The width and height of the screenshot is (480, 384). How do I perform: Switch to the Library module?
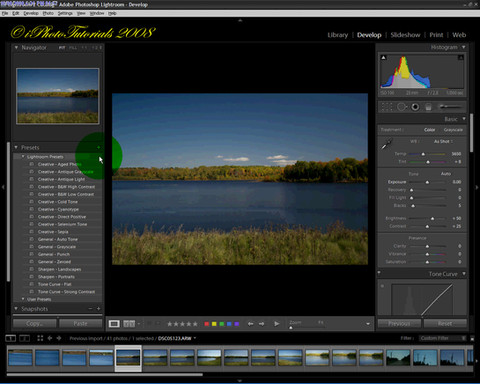click(x=338, y=35)
